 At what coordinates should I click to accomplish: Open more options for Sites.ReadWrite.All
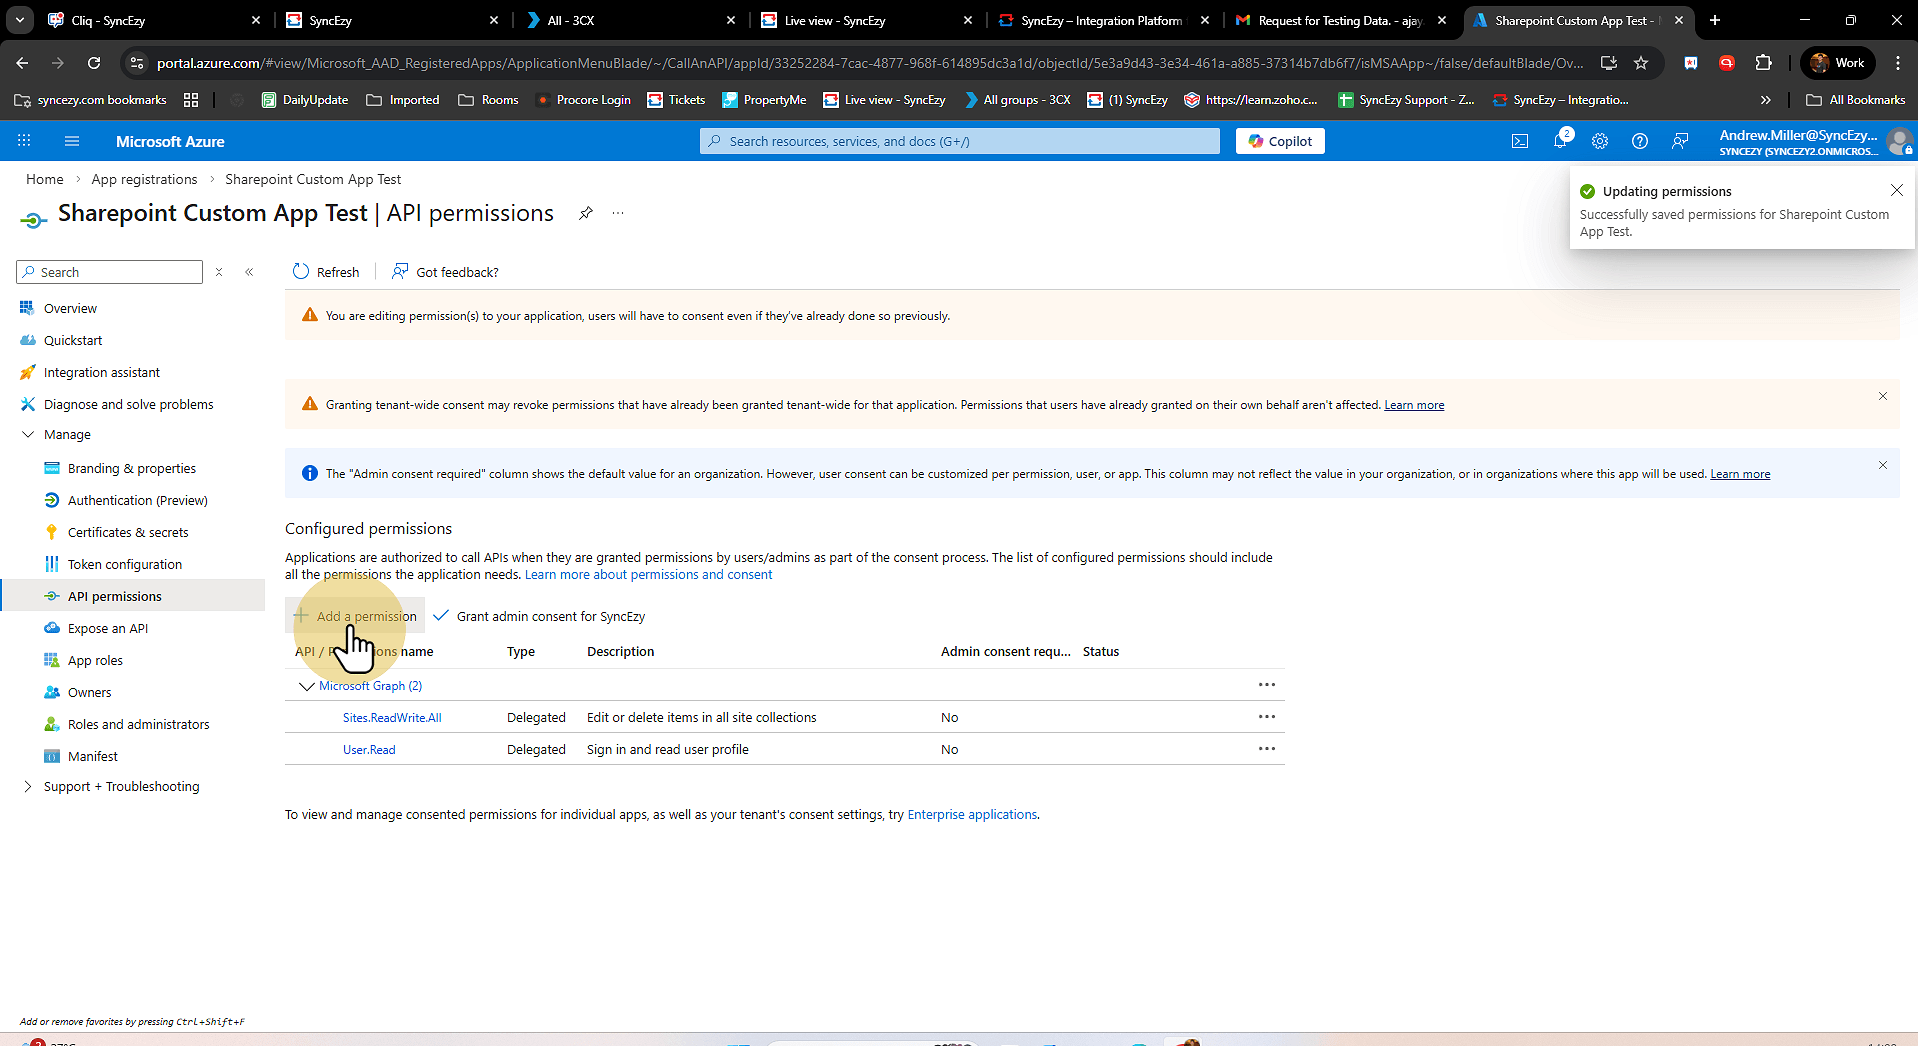click(1266, 717)
